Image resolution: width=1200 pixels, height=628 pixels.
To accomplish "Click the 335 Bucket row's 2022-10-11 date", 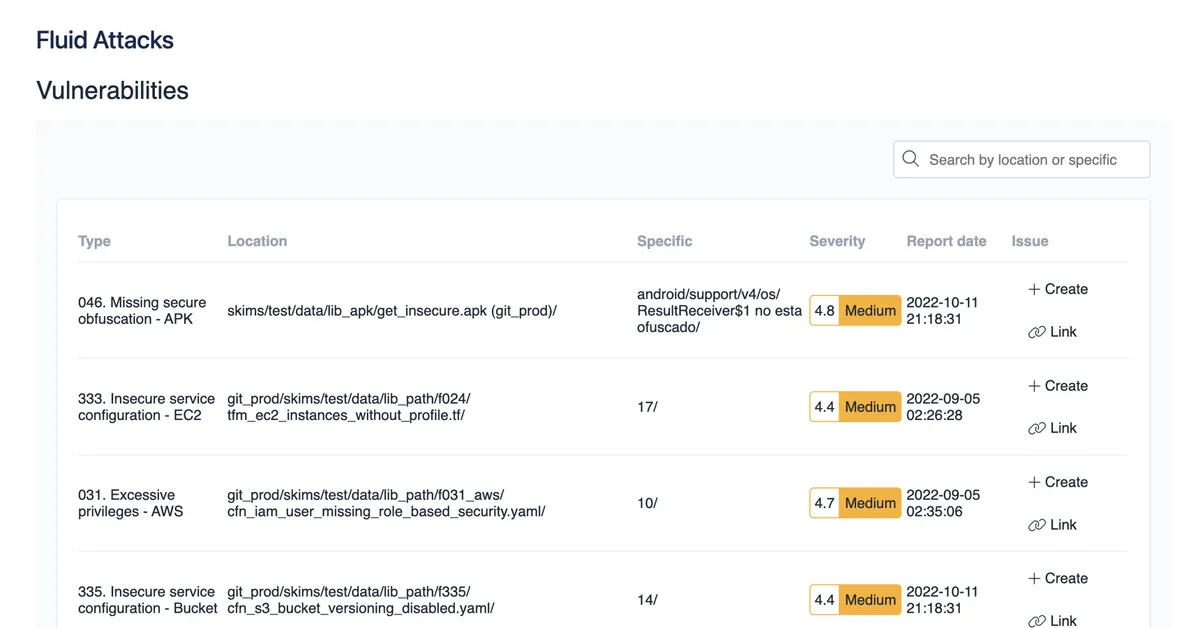I will pyautogui.click(x=943, y=600).
